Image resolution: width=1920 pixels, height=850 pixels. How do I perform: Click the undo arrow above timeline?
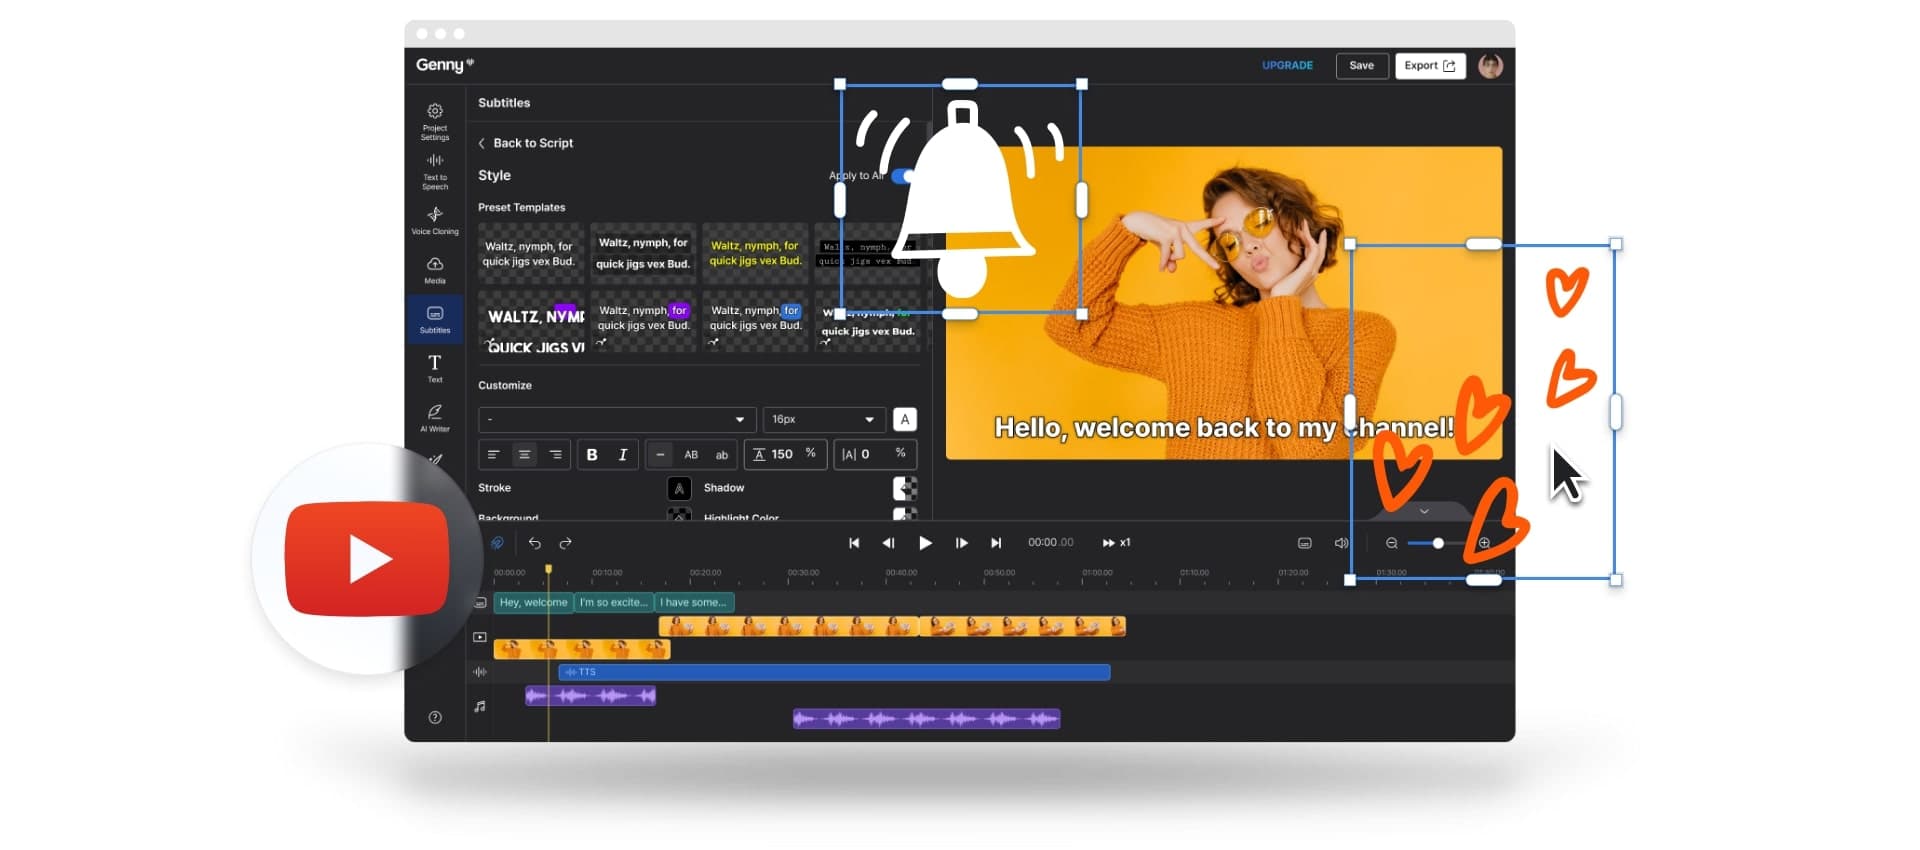tap(535, 543)
